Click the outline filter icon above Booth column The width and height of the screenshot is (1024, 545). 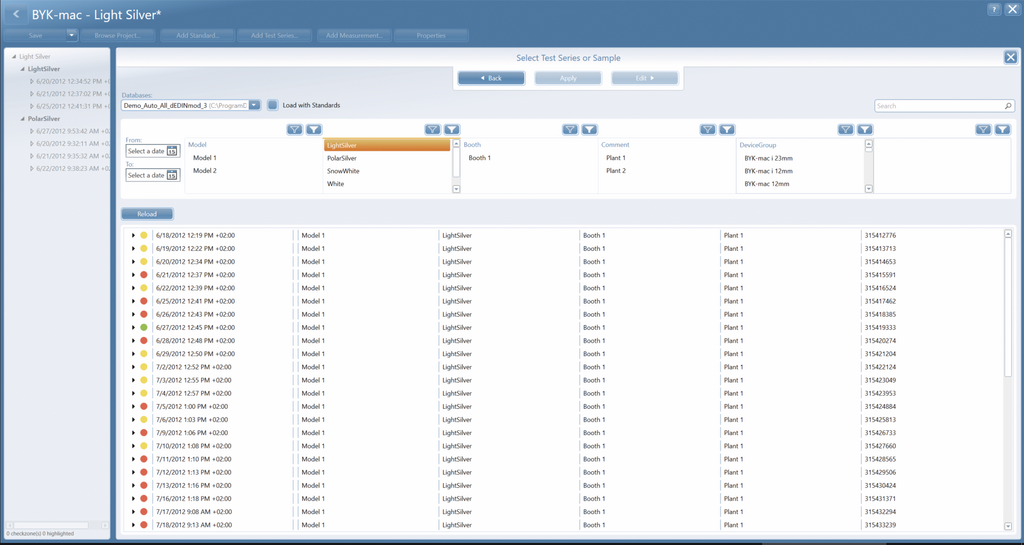570,130
